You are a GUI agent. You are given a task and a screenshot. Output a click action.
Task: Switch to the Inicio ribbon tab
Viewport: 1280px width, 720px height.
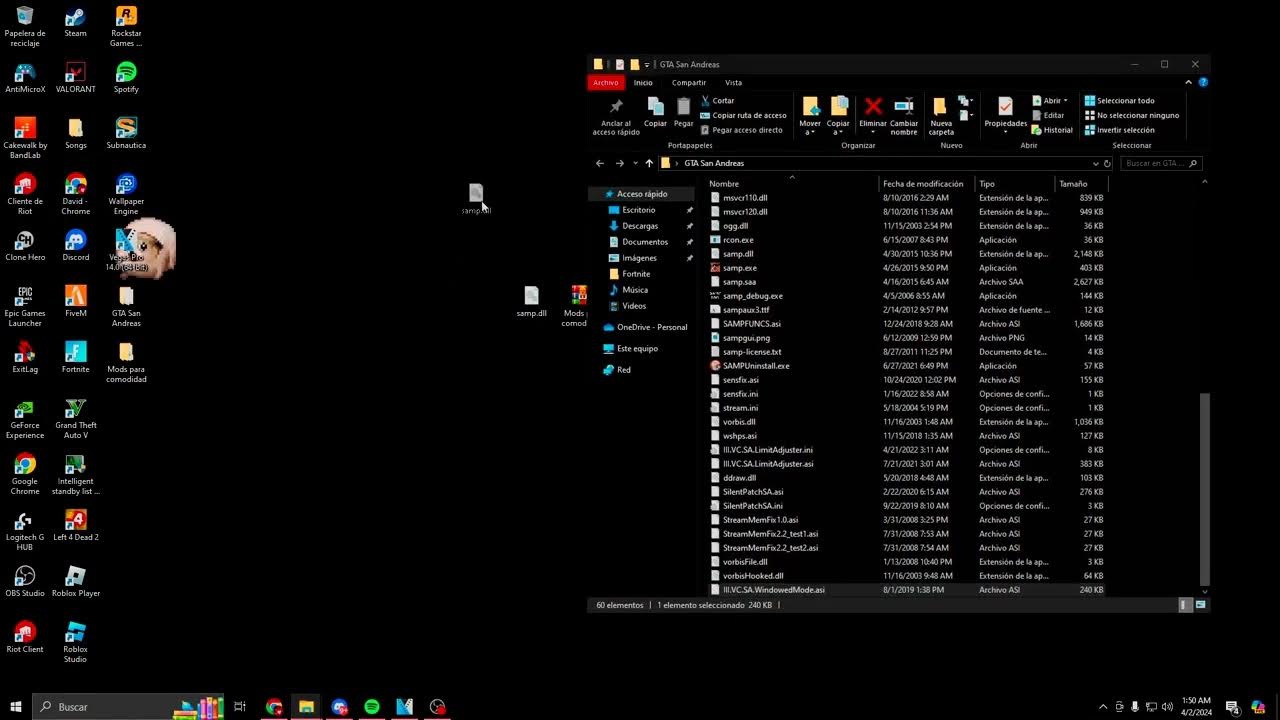click(642, 82)
